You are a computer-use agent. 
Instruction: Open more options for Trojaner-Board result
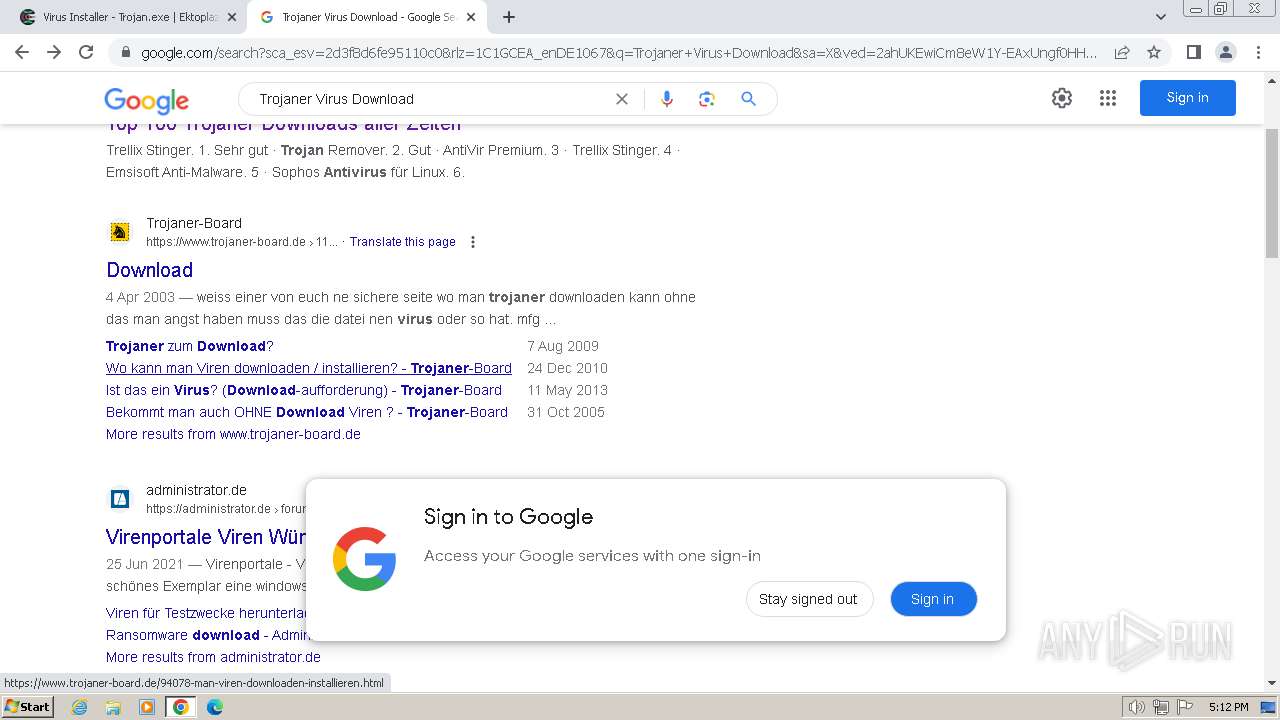click(473, 242)
